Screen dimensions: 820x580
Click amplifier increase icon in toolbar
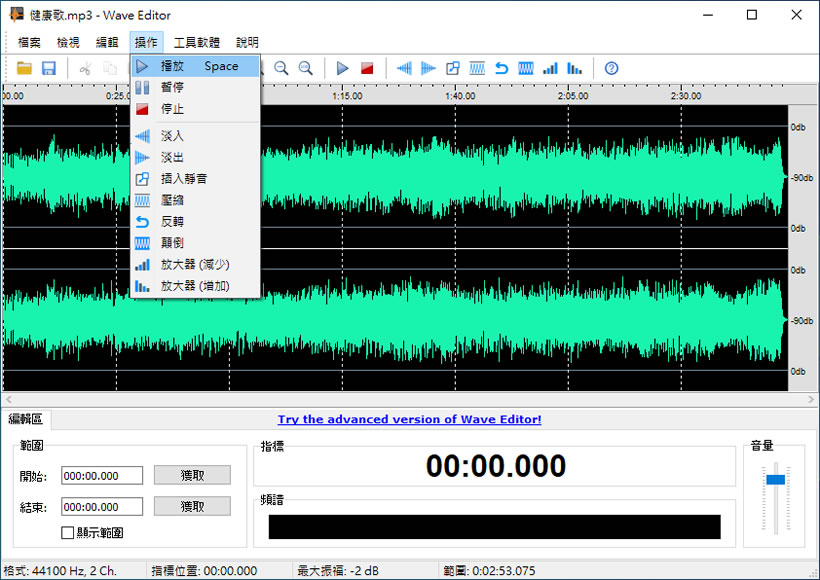[x=575, y=68]
